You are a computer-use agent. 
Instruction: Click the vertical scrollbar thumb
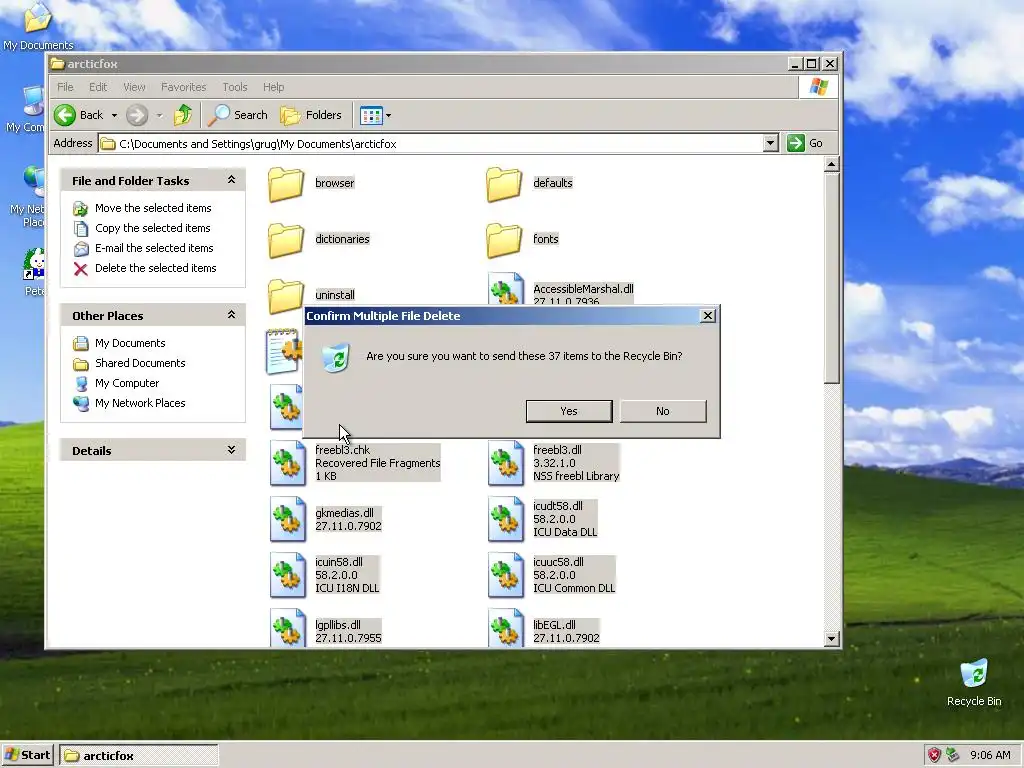coord(831,278)
